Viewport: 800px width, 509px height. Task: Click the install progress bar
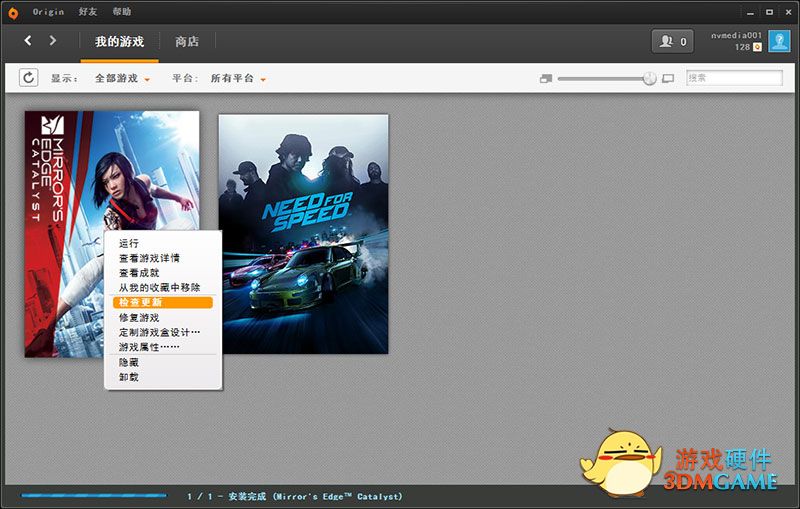(x=94, y=495)
